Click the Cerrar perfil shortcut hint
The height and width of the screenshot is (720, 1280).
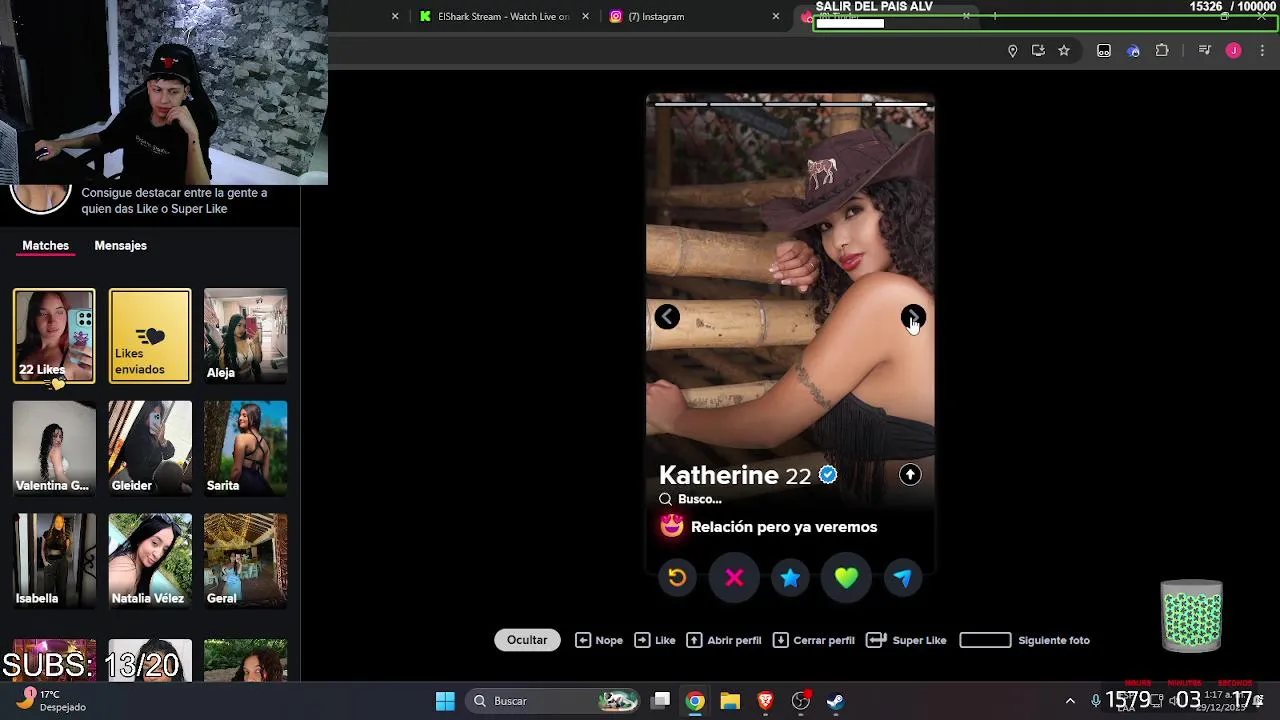(x=814, y=640)
